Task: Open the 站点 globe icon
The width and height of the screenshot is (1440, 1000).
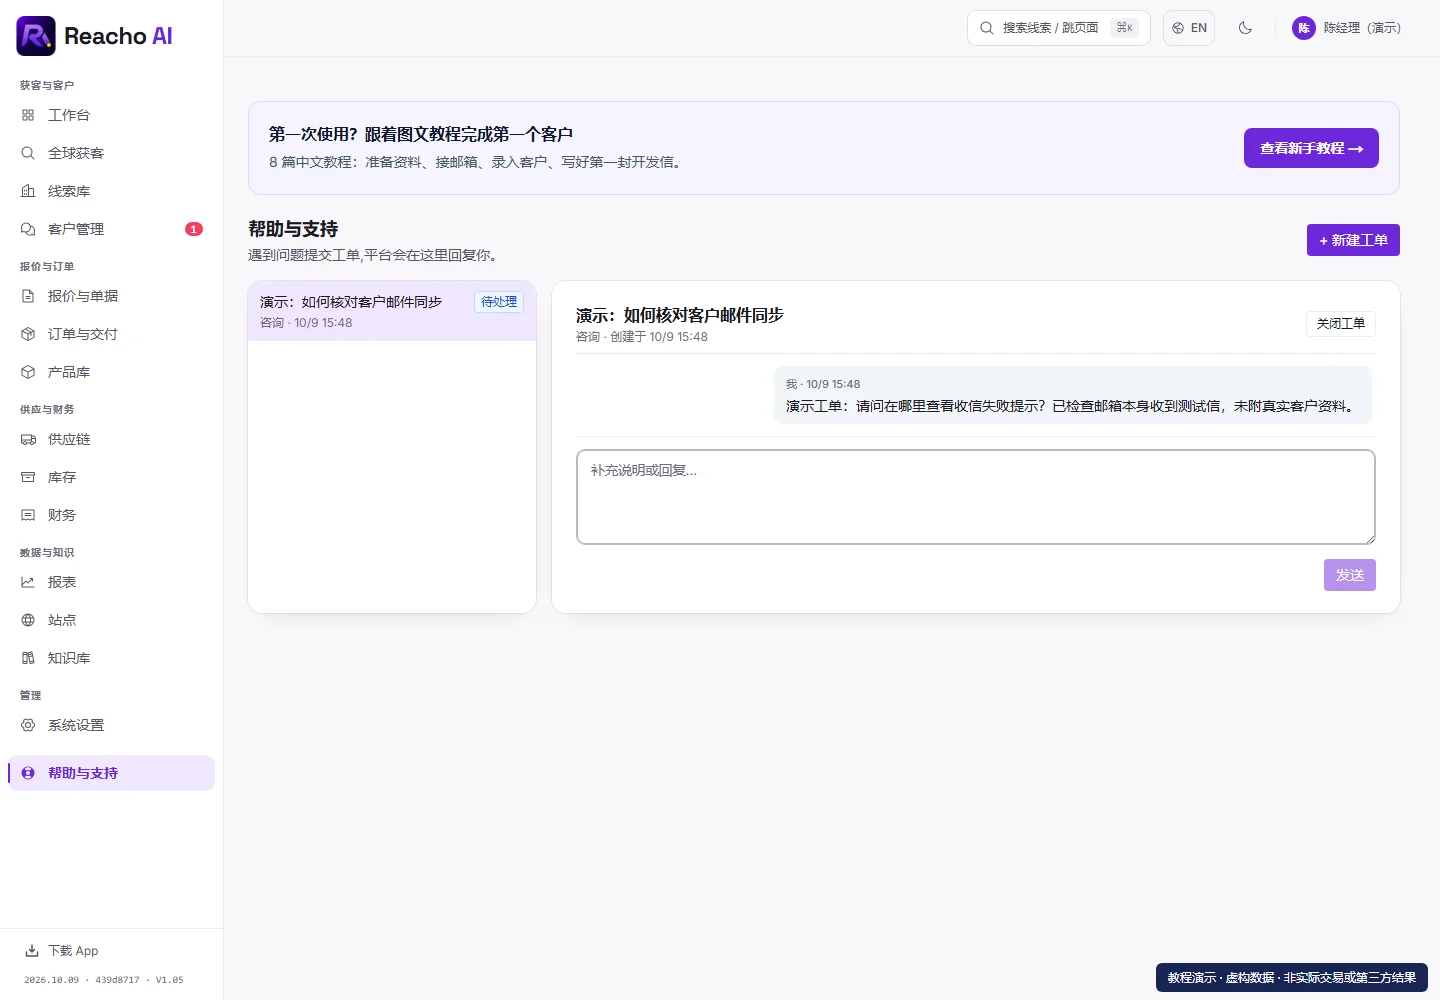Action: point(28,620)
